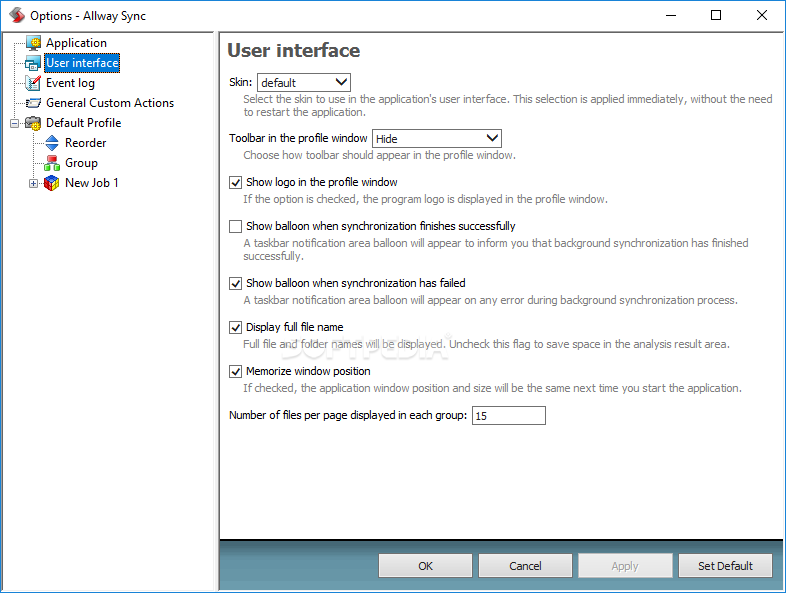
Task: Open Toolbar in the profile window dropdown
Action: [437, 138]
